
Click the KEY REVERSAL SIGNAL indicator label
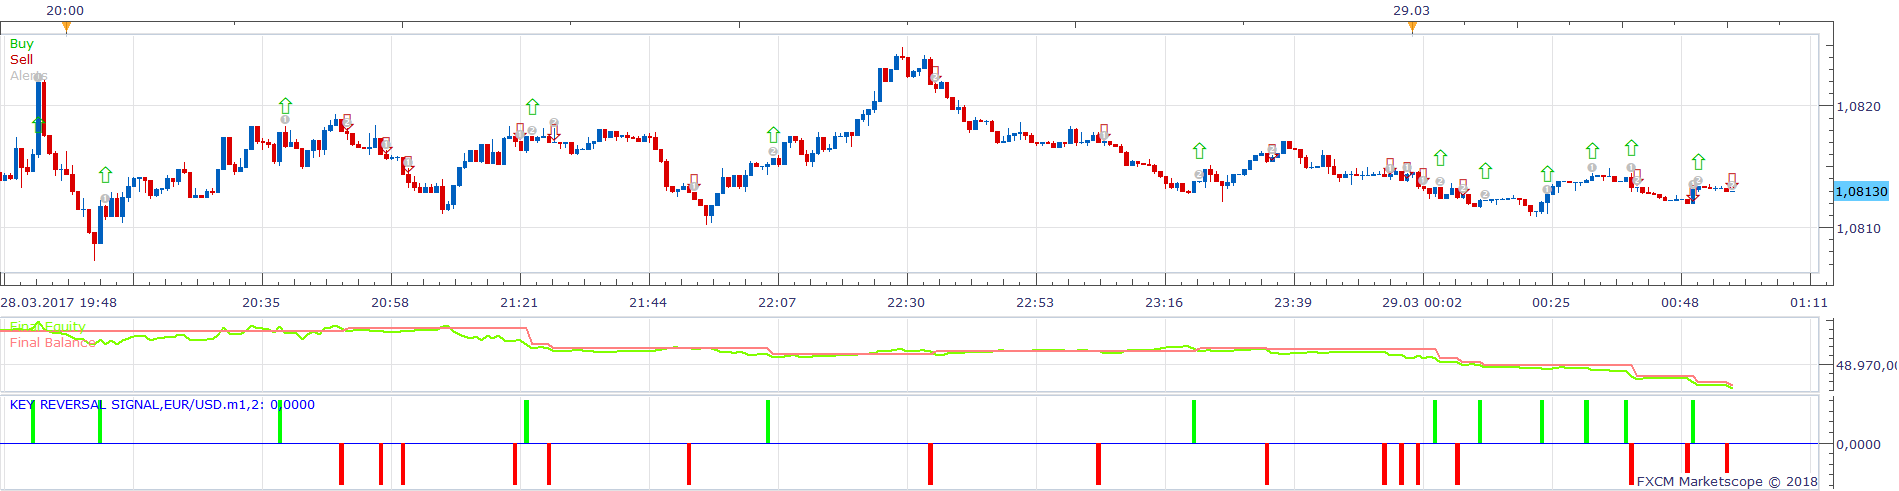point(162,405)
